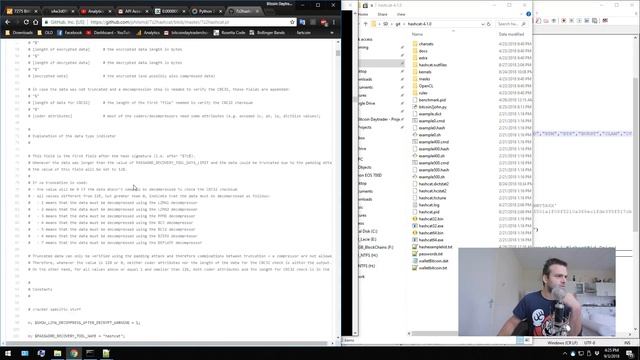Sort files by the Name column
Screen dimensions: 640x360
click(417, 34)
